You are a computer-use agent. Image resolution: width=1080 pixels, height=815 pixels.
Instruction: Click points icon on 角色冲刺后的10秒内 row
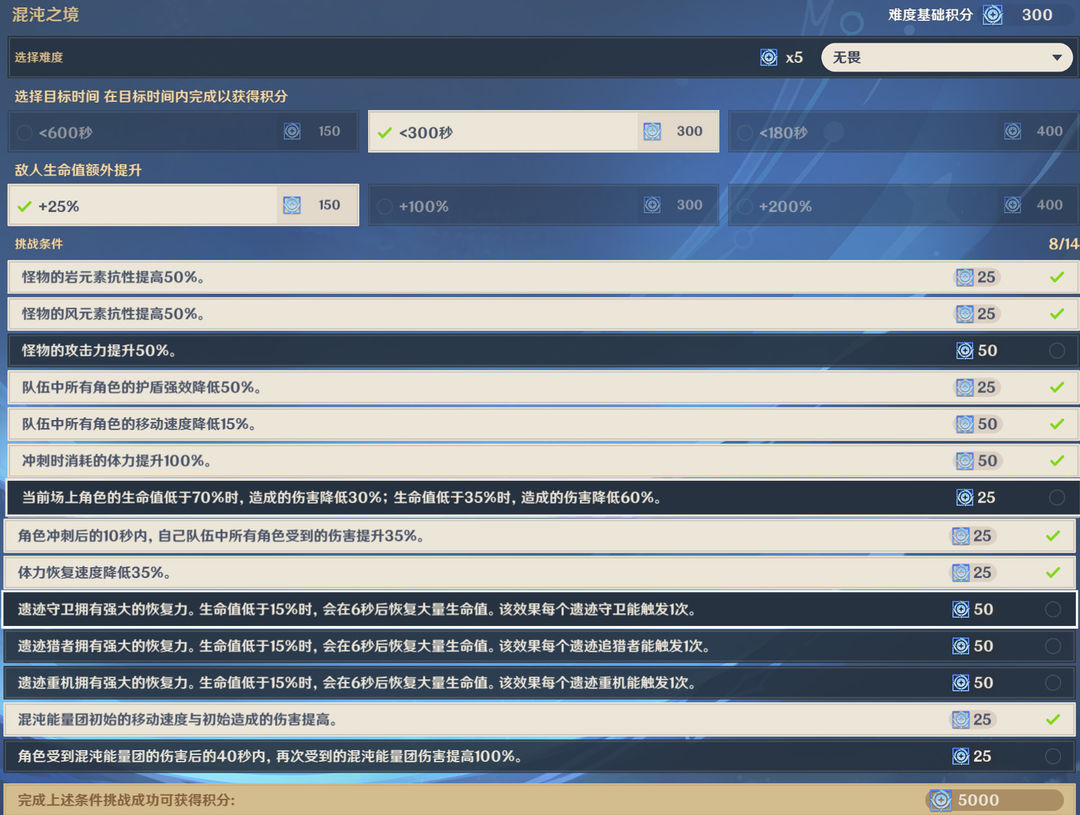(961, 535)
